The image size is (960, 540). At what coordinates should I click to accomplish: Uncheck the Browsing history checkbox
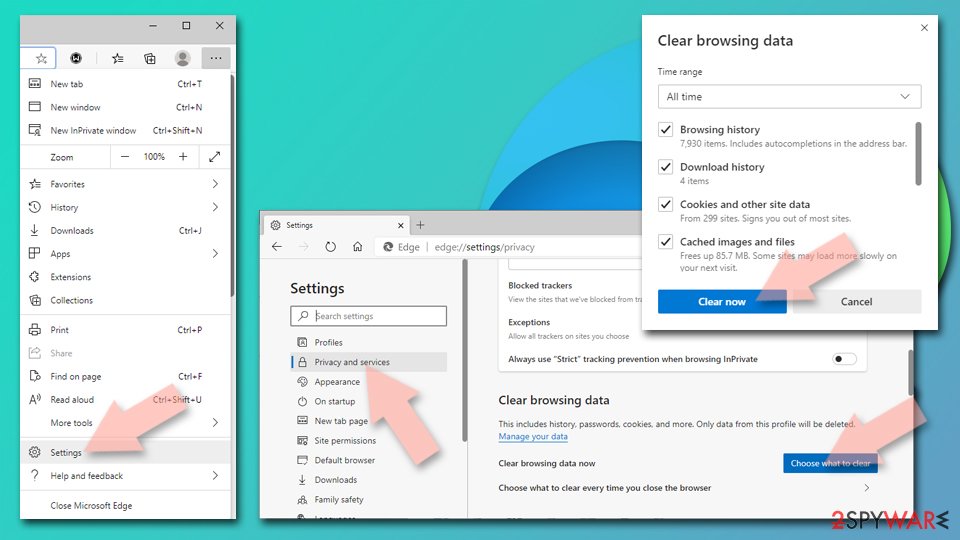tap(666, 130)
